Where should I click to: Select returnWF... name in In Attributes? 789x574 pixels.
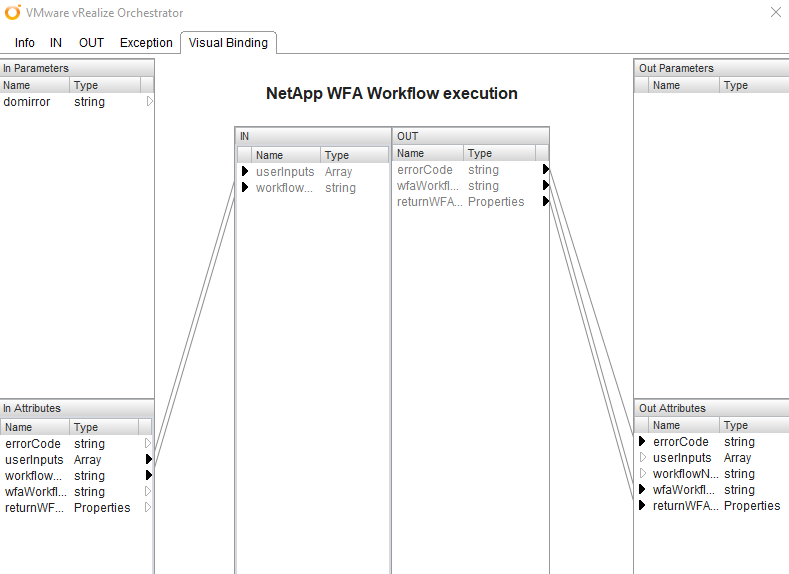click(34, 508)
